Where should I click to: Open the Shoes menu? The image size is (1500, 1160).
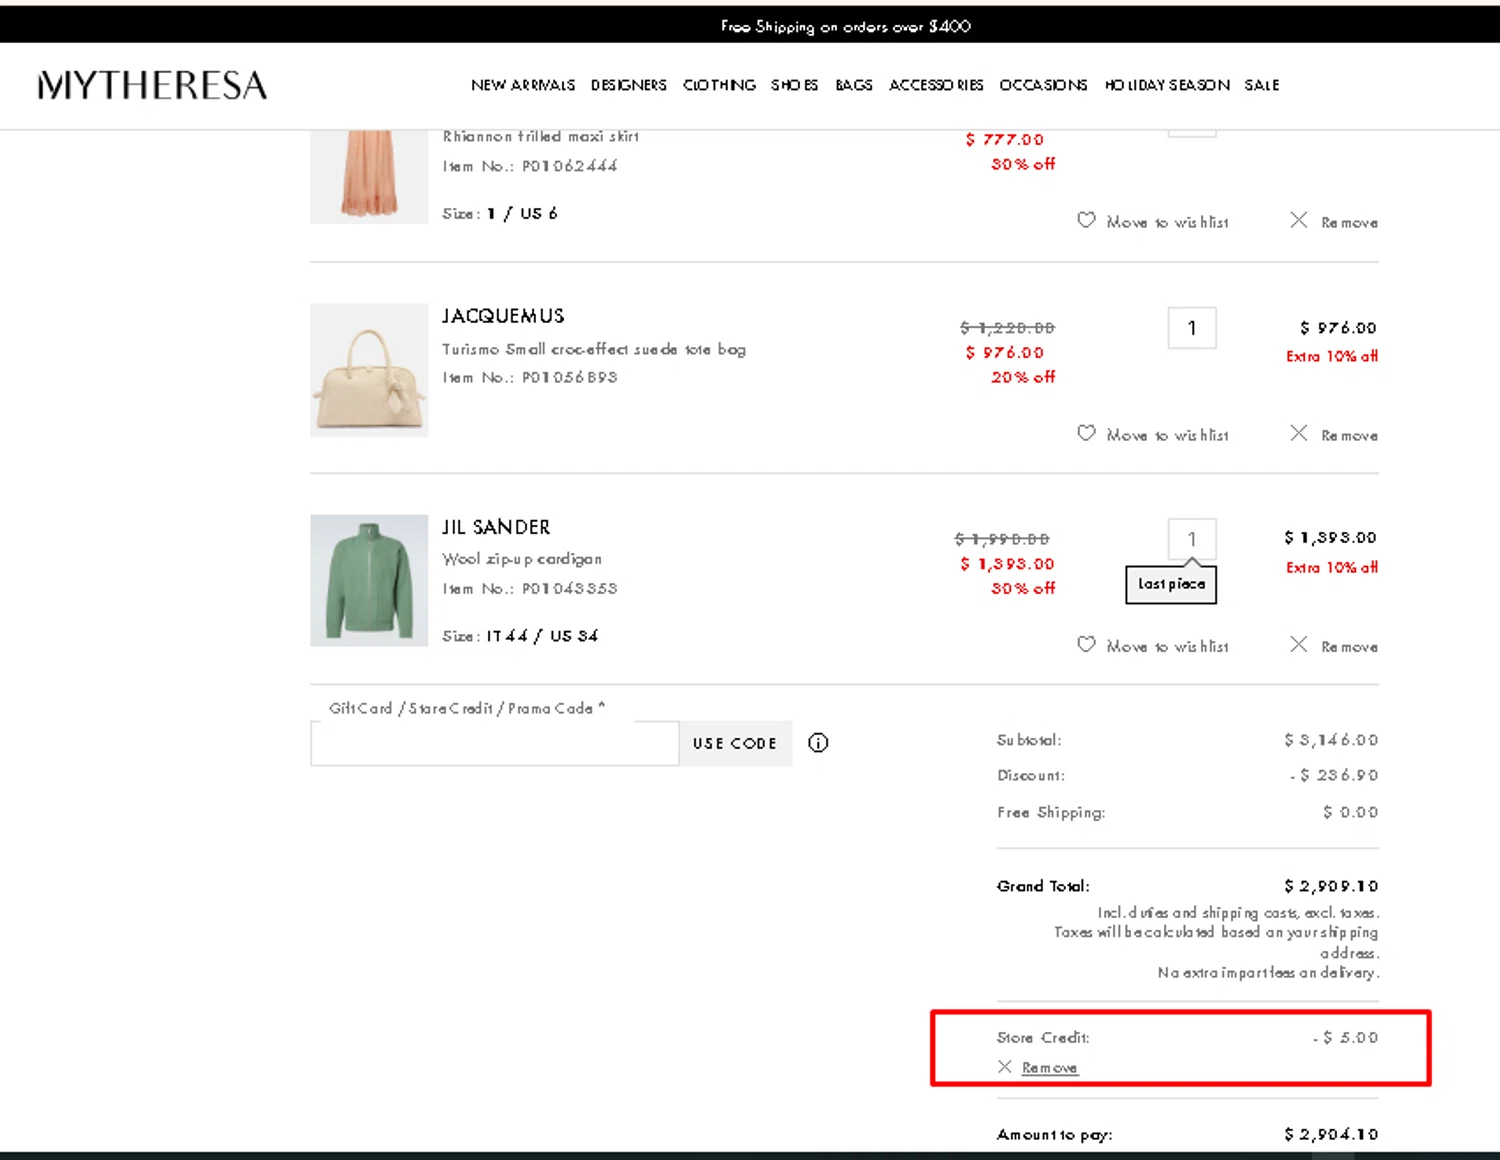[795, 85]
